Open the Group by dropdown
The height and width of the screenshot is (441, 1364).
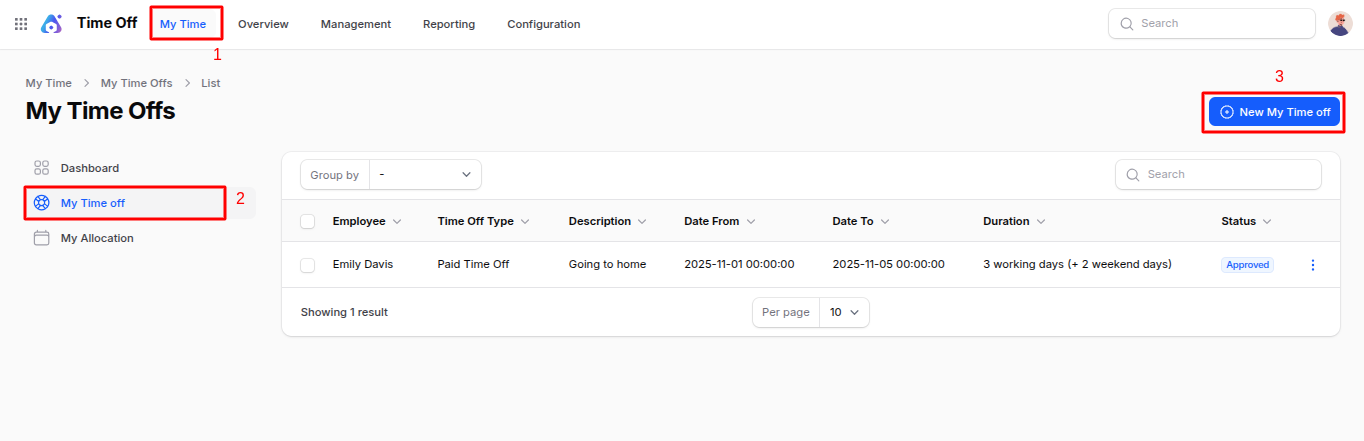click(x=425, y=175)
